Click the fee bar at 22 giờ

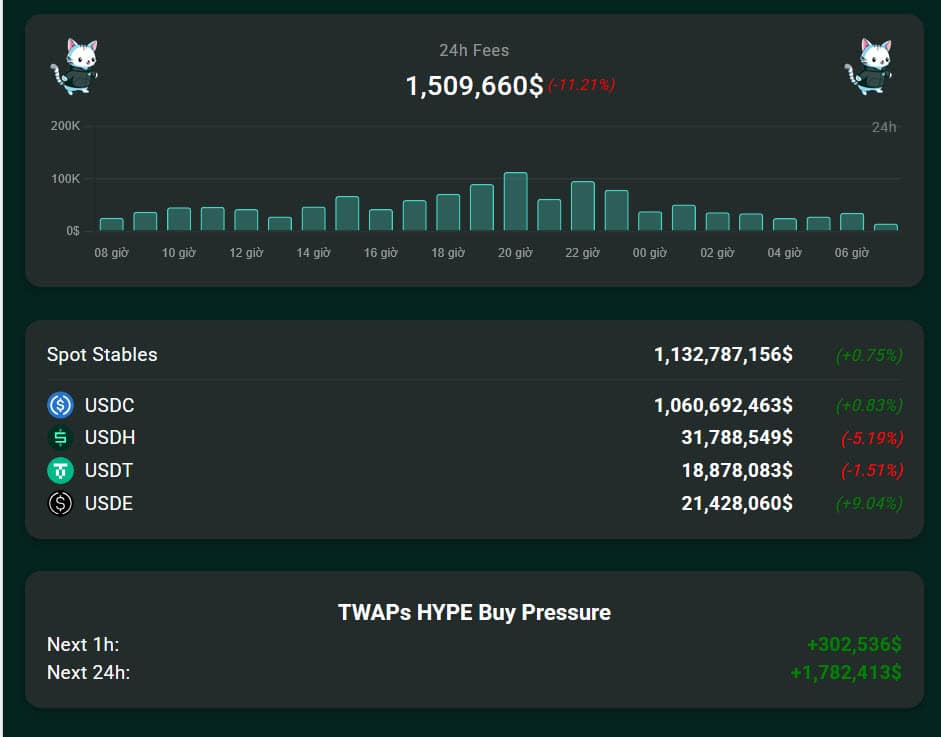(x=582, y=206)
